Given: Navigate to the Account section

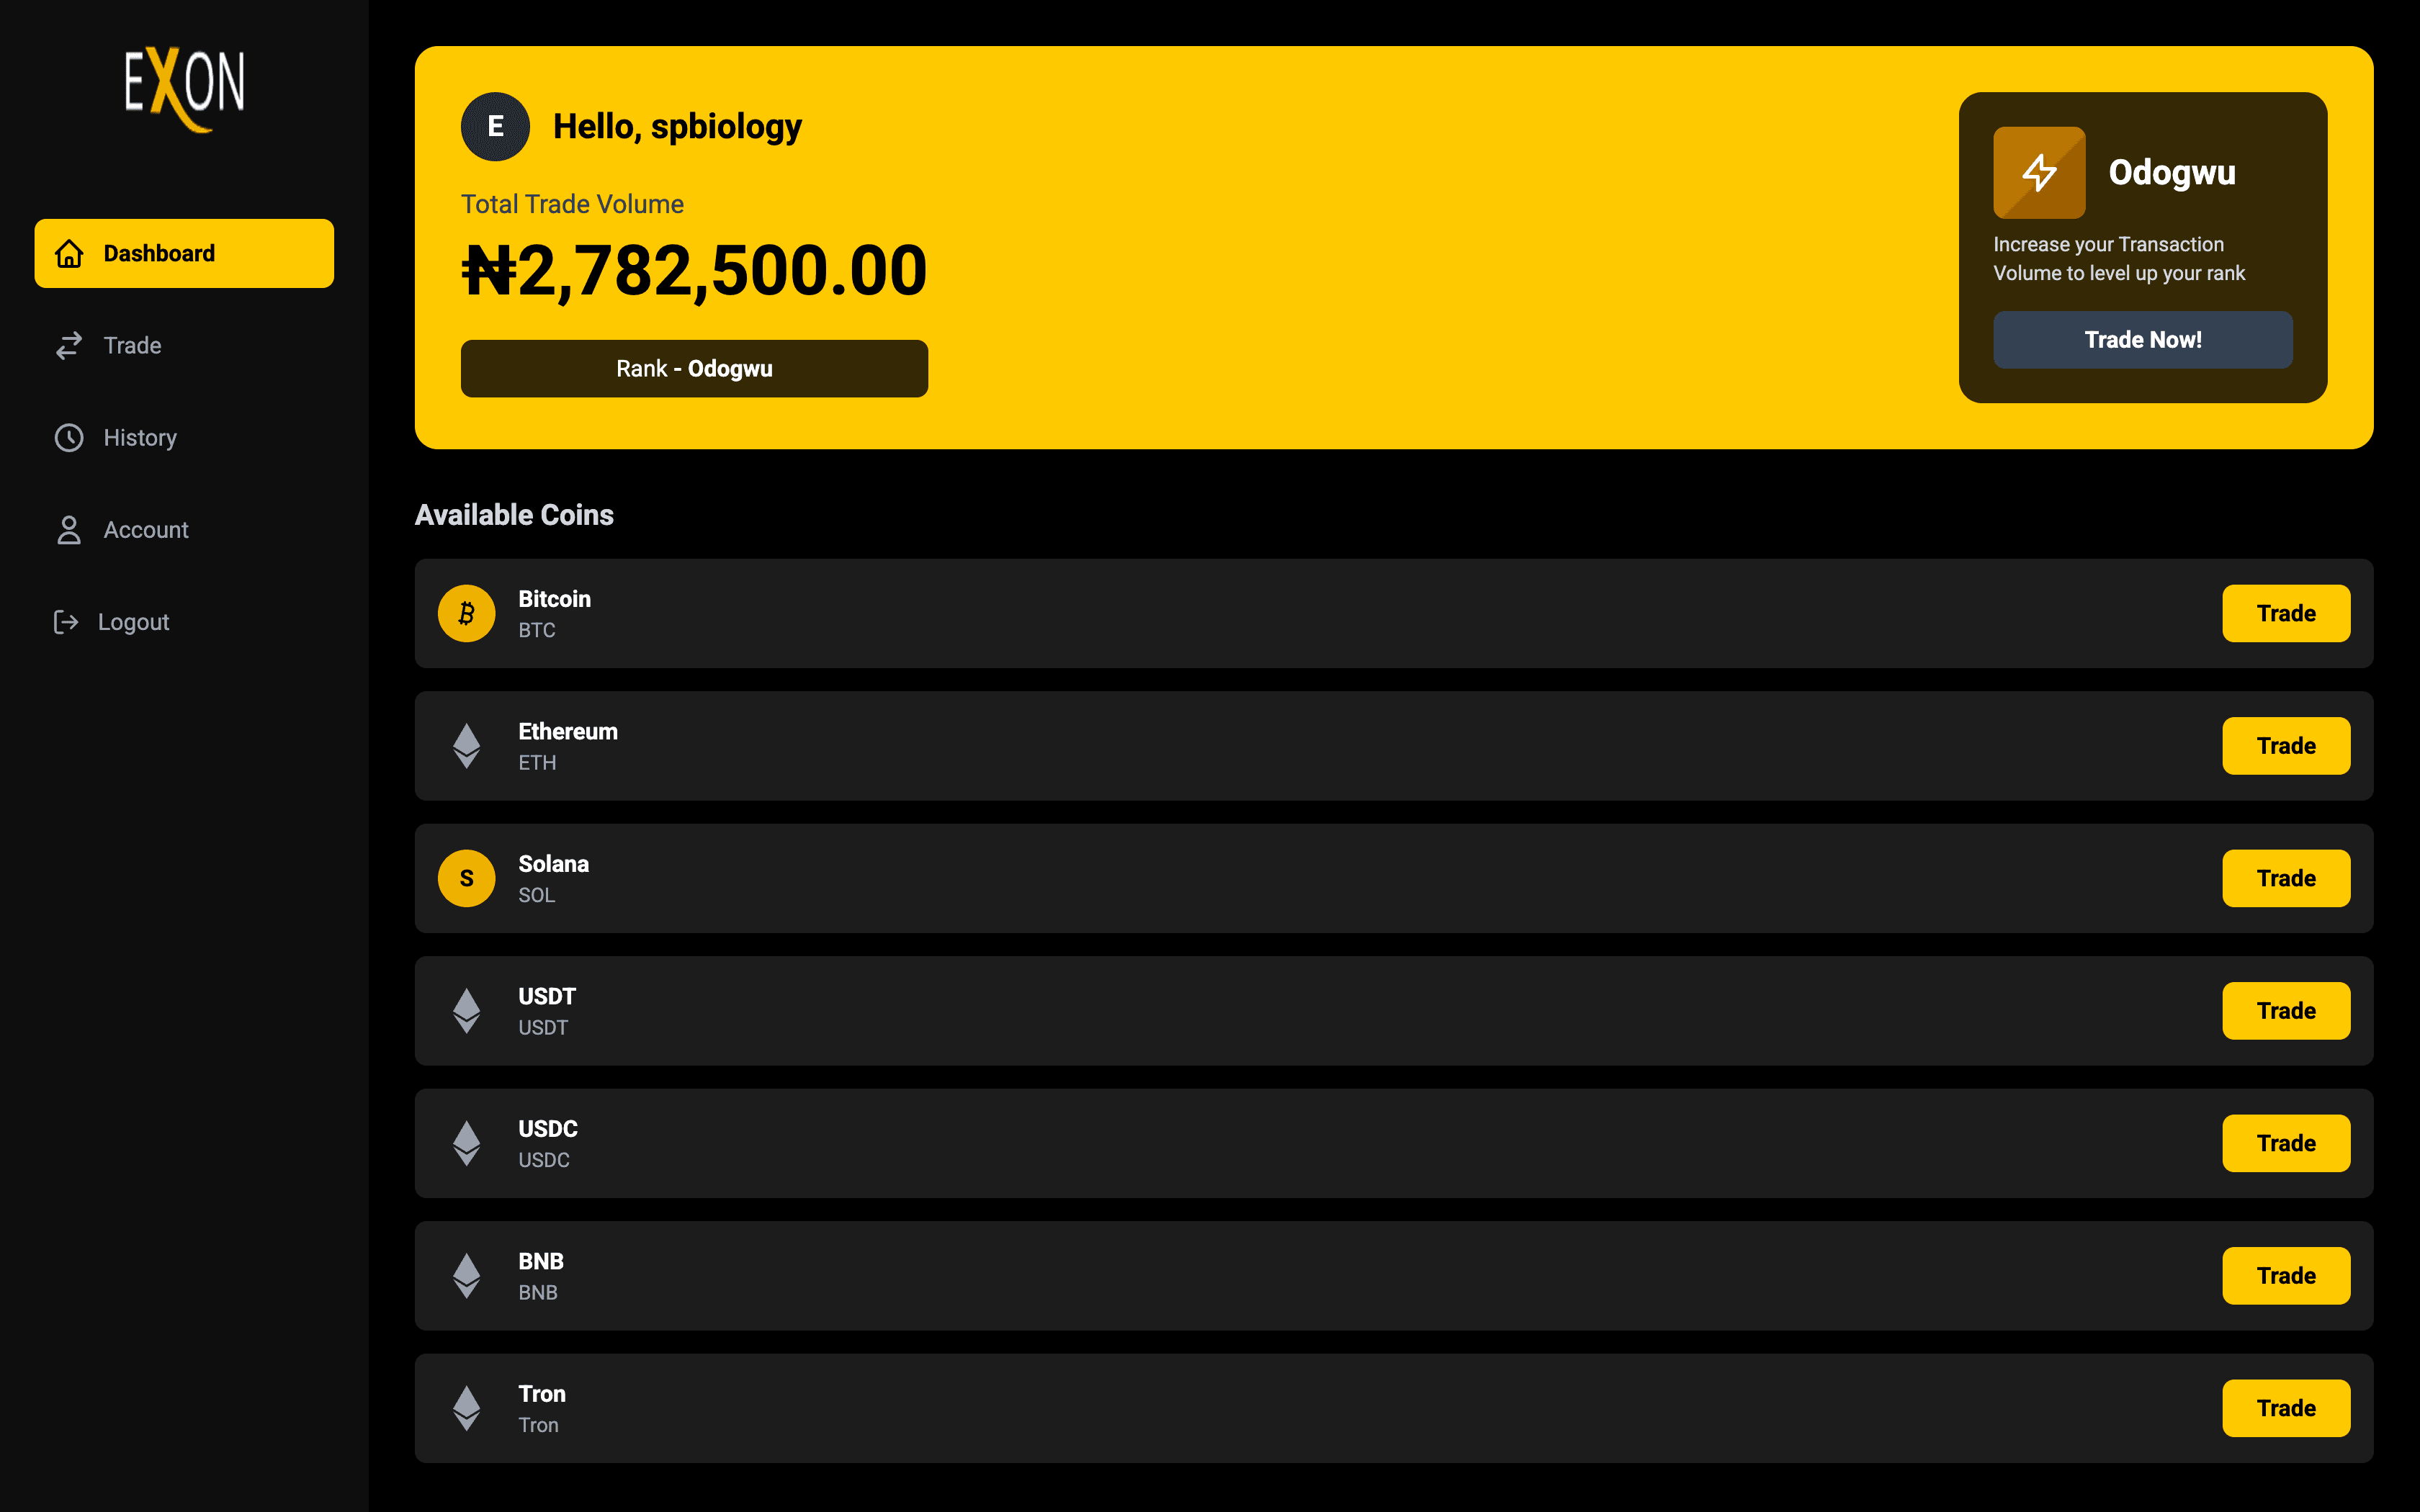Looking at the screenshot, I should pos(145,530).
